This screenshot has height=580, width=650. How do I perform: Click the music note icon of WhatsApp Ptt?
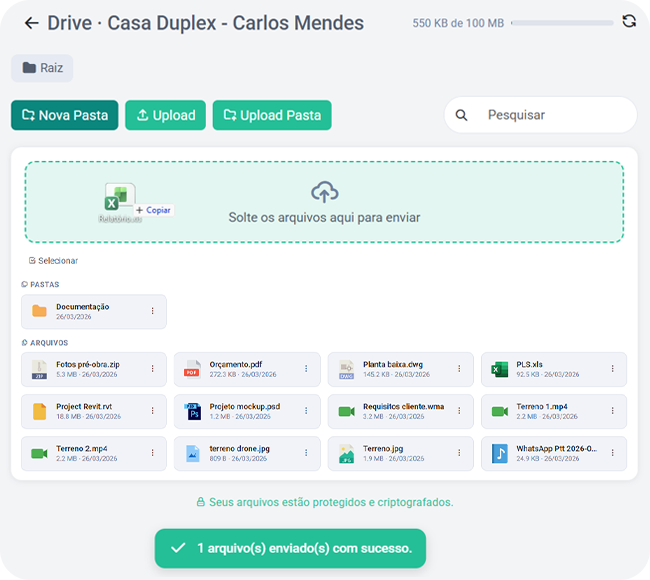tap(500, 454)
